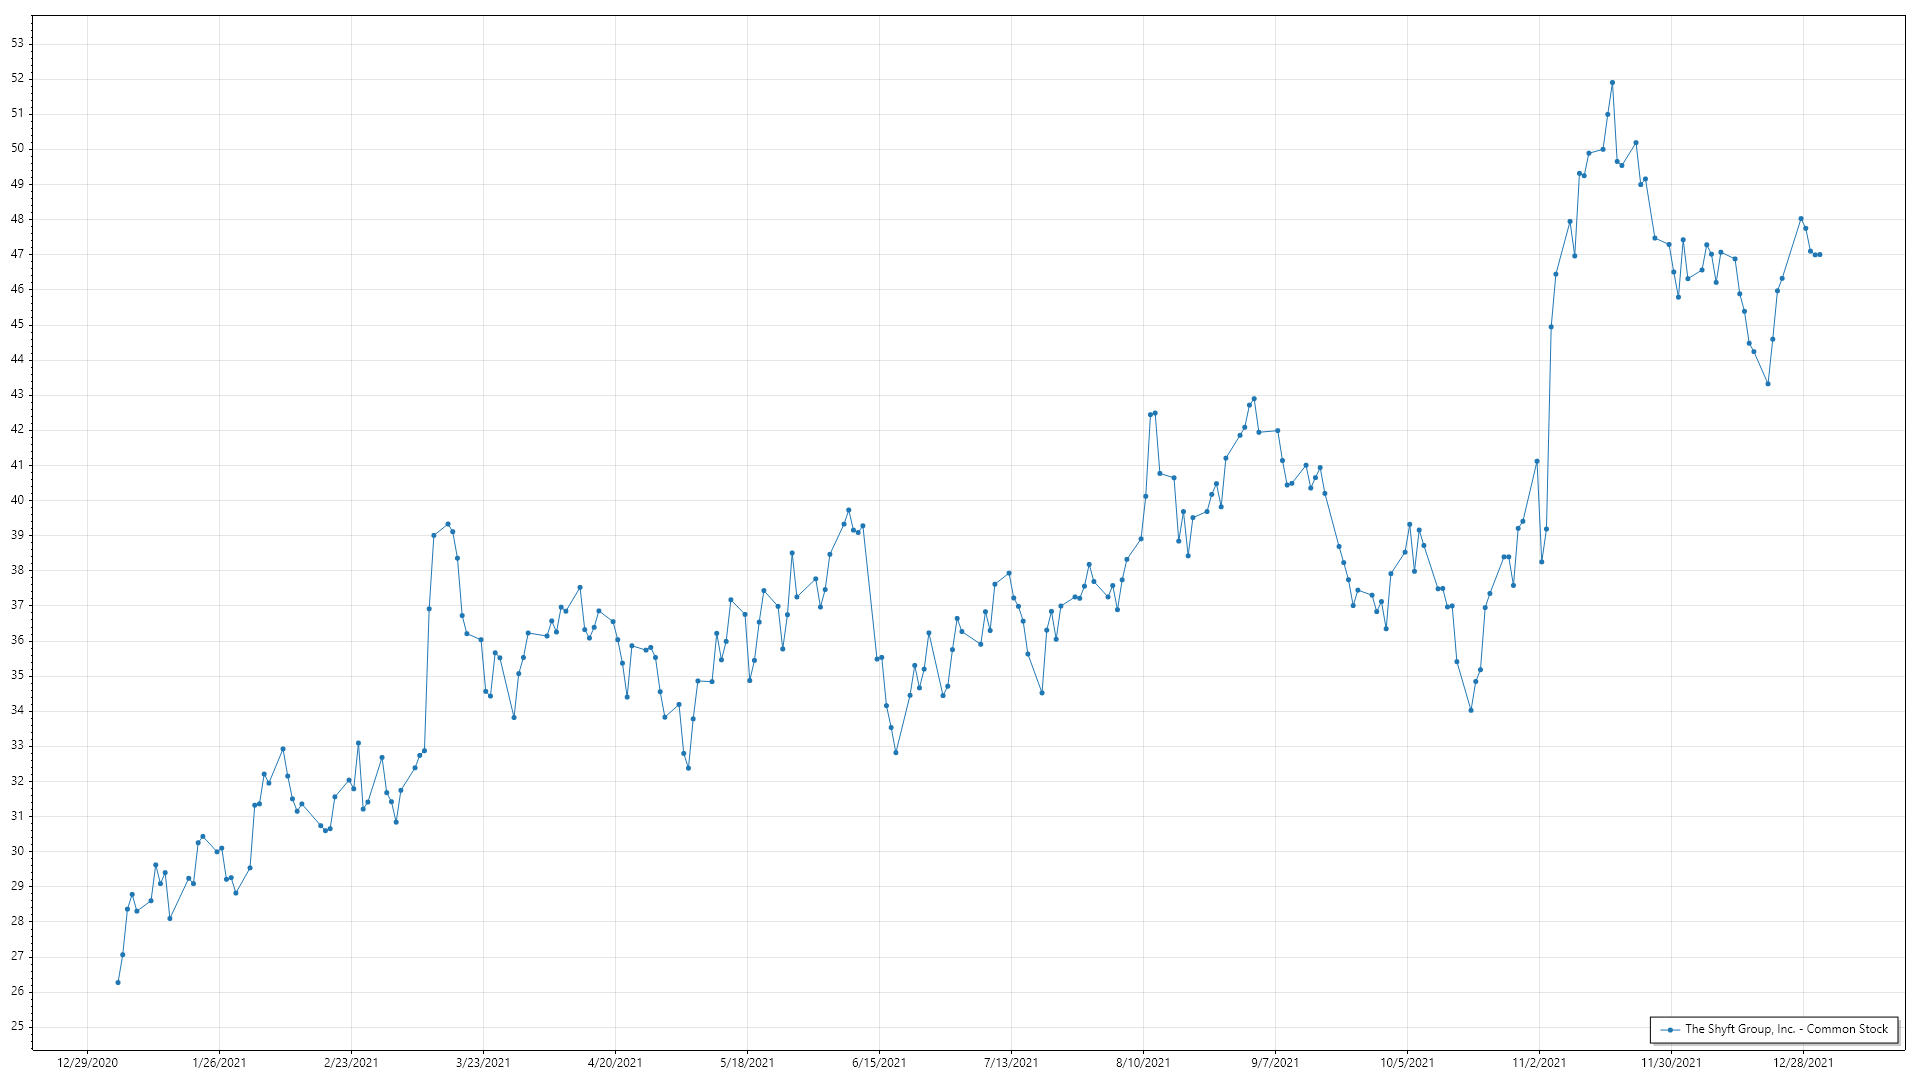Click the 53 label on the y-axis

point(18,44)
